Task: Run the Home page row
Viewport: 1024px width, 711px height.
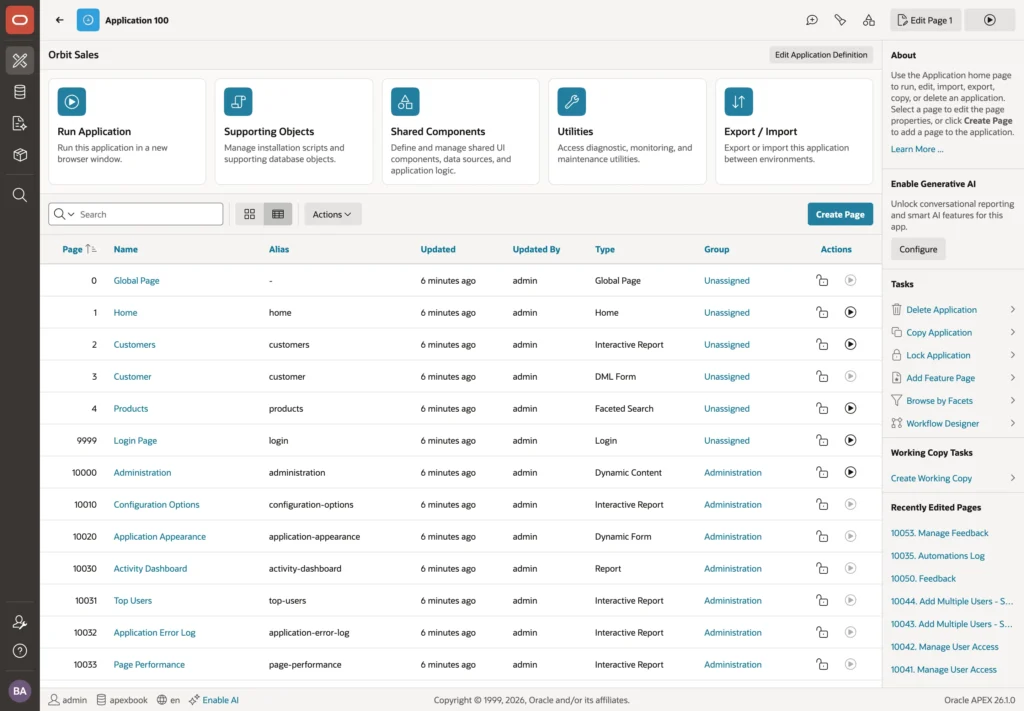Action: [x=850, y=312]
